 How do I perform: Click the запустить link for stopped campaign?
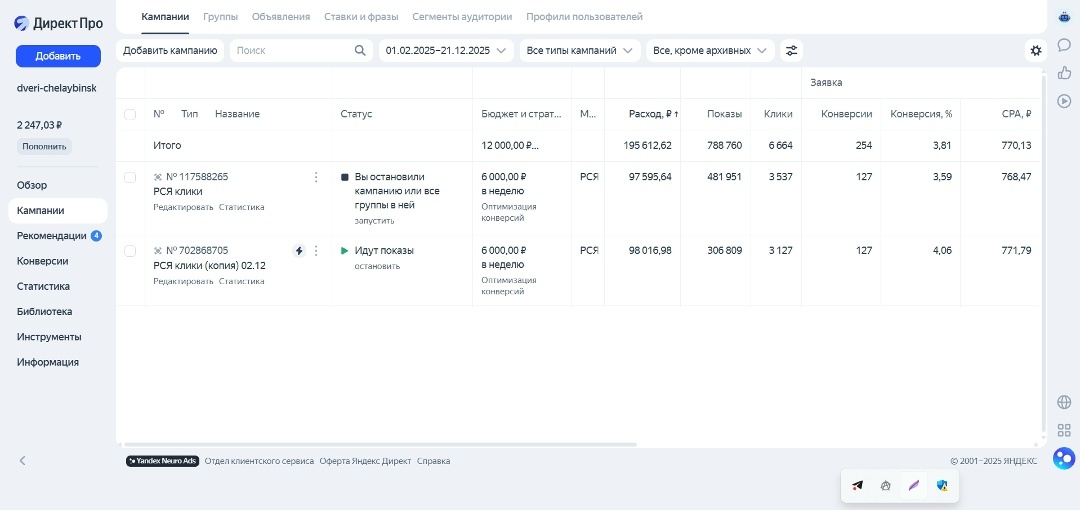tap(374, 220)
